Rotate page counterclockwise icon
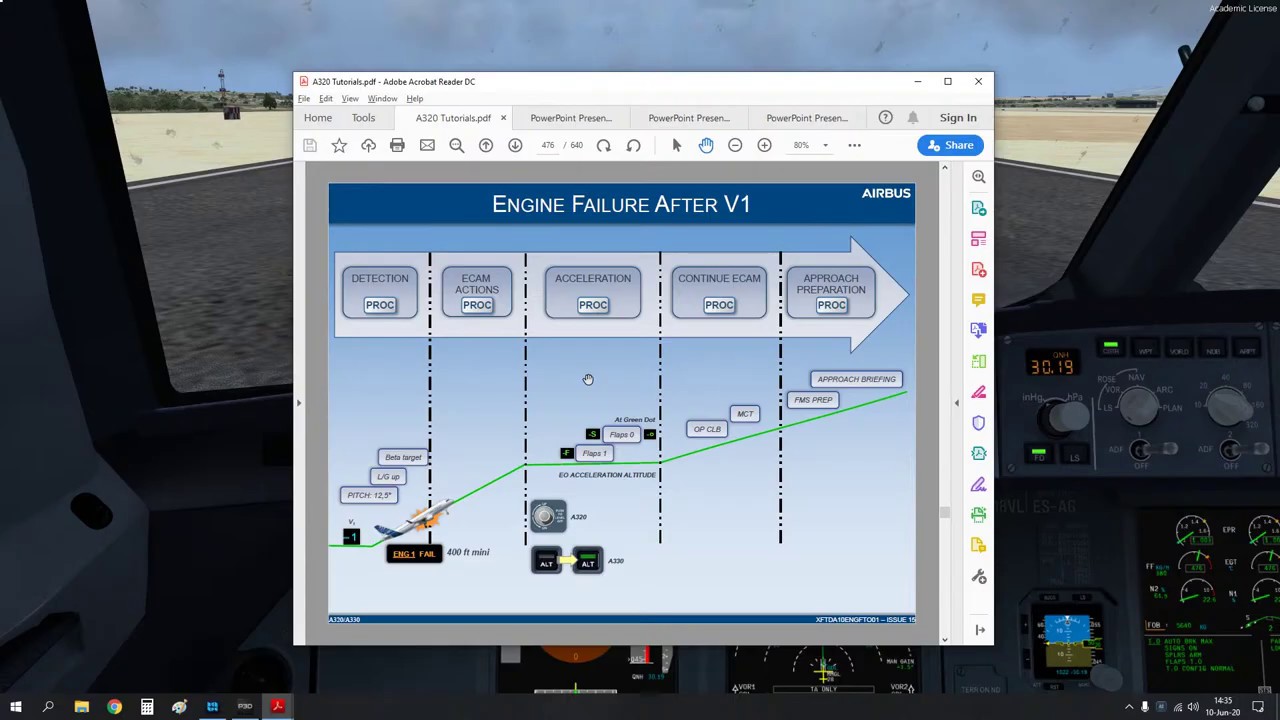 point(633,145)
